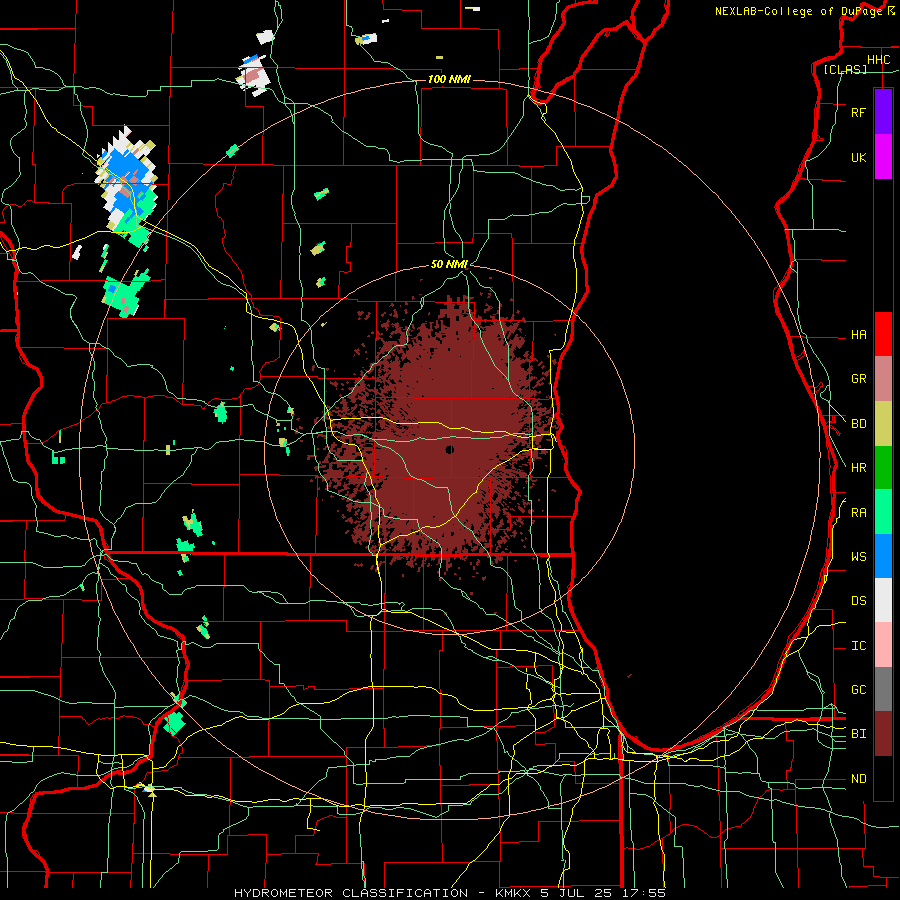
Task: Click the HA legend label text
Action: 859,335
